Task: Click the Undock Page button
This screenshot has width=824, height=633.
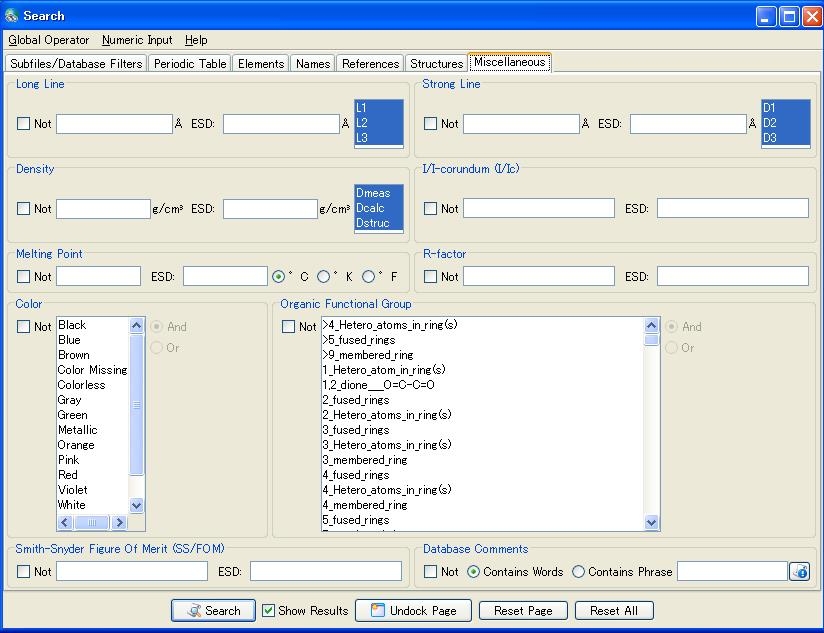Action: (413, 610)
